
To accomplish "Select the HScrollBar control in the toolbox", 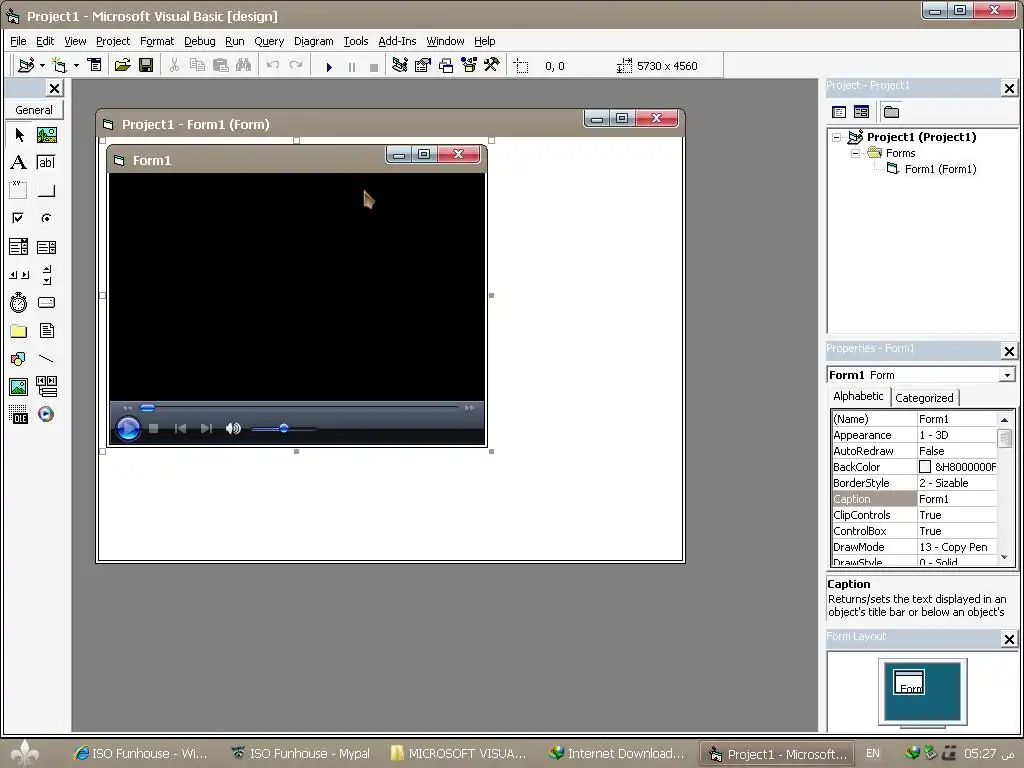I will (19, 275).
